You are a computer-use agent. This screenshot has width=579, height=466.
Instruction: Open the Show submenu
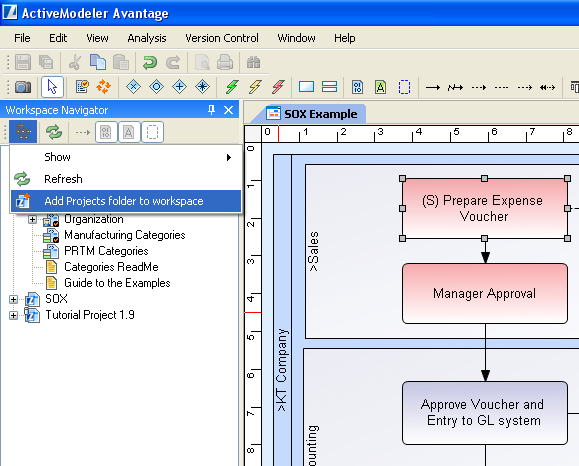126,157
